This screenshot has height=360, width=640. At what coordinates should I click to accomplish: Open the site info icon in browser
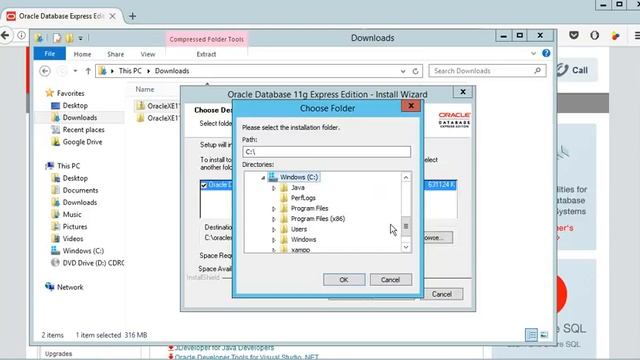pyautogui.click(x=21, y=36)
